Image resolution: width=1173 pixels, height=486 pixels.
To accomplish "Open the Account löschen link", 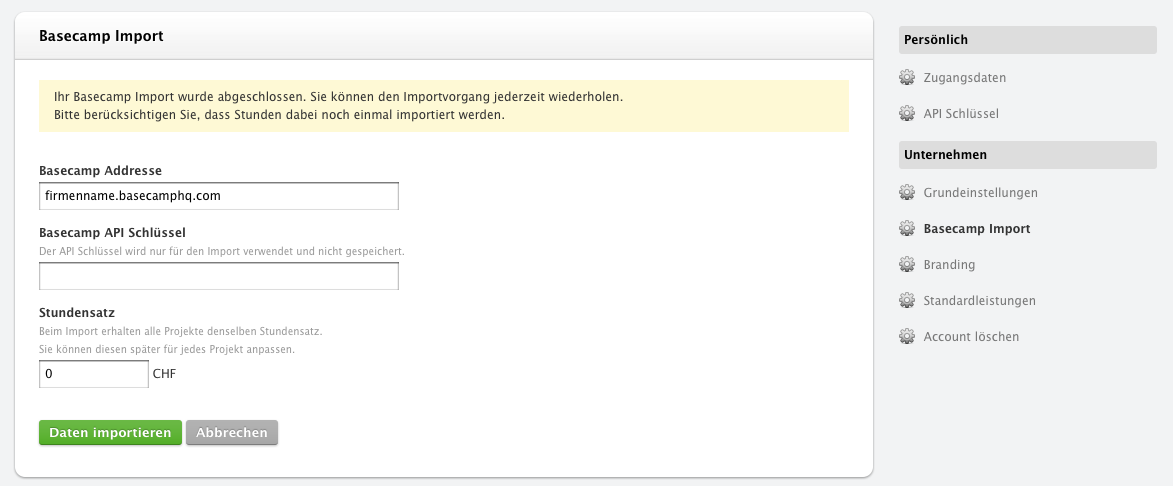I will 971,336.
